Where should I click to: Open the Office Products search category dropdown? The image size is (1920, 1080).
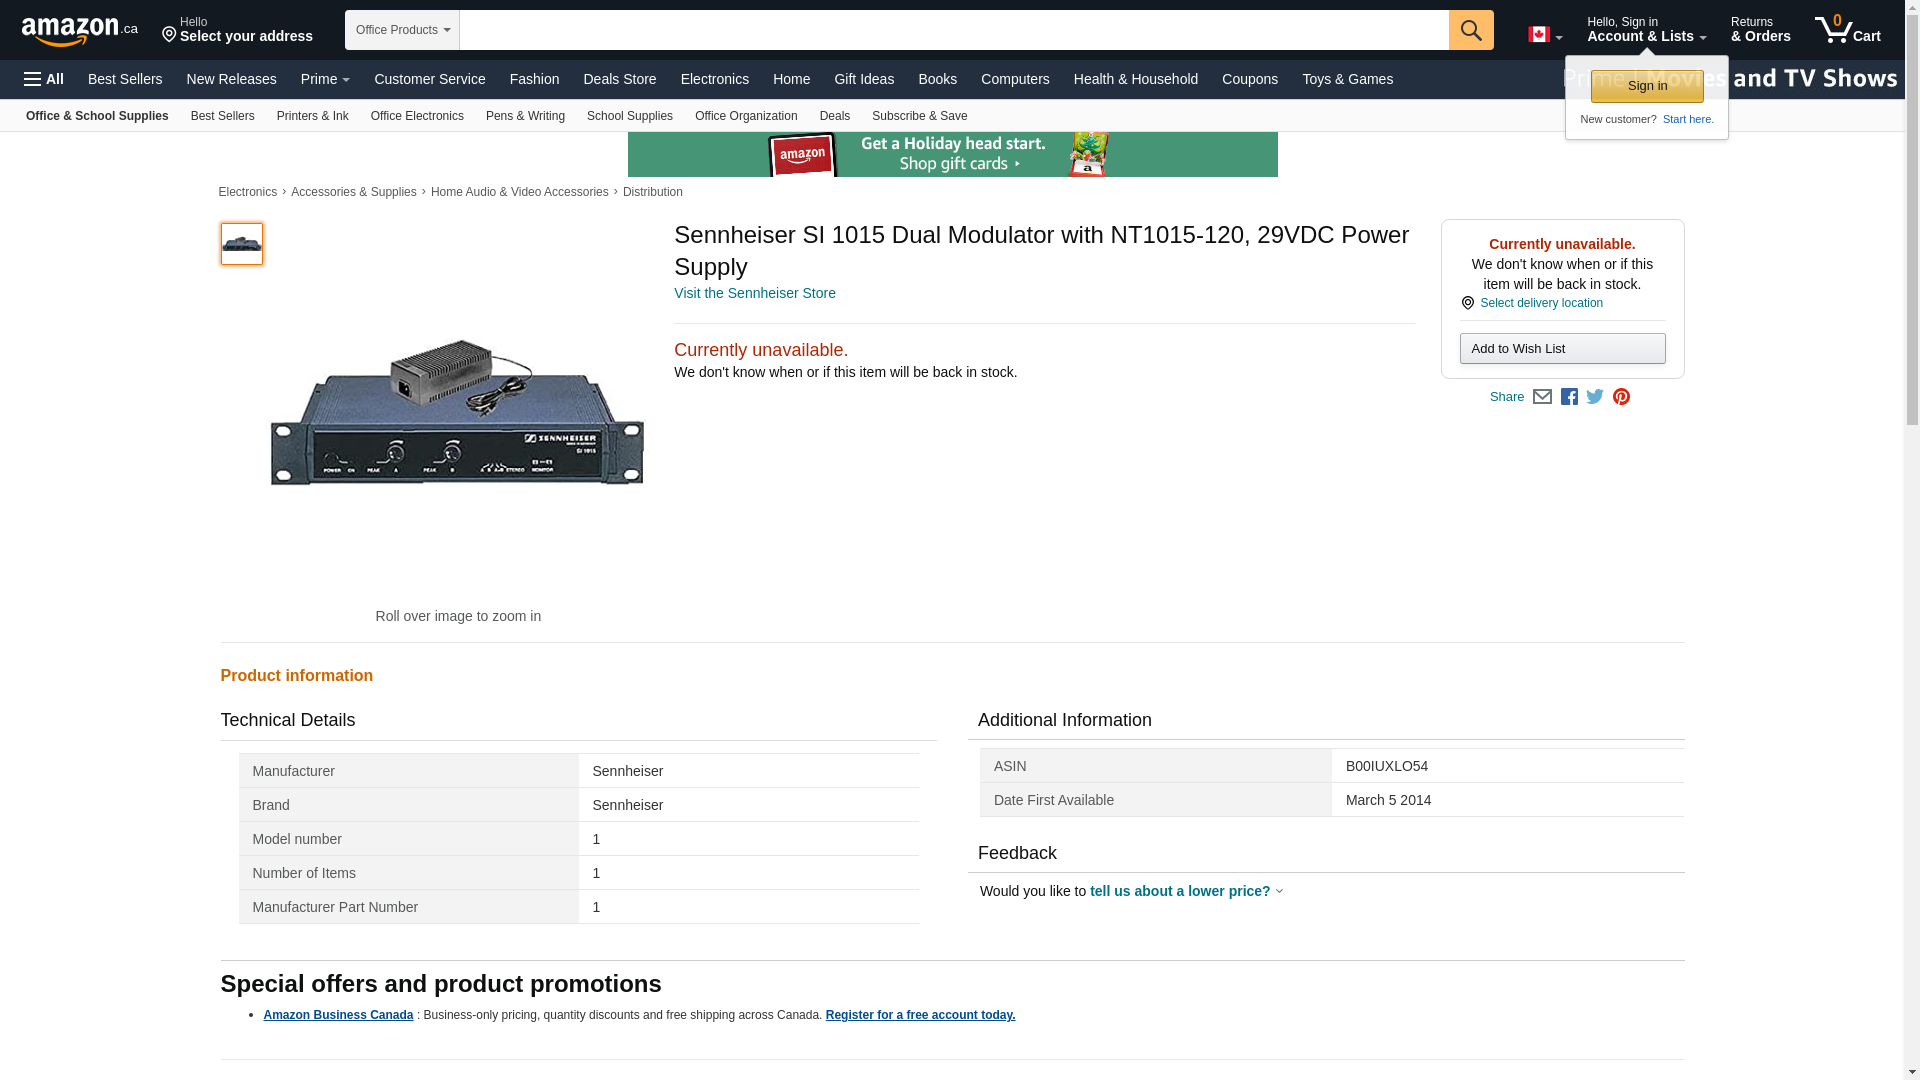click(x=402, y=30)
